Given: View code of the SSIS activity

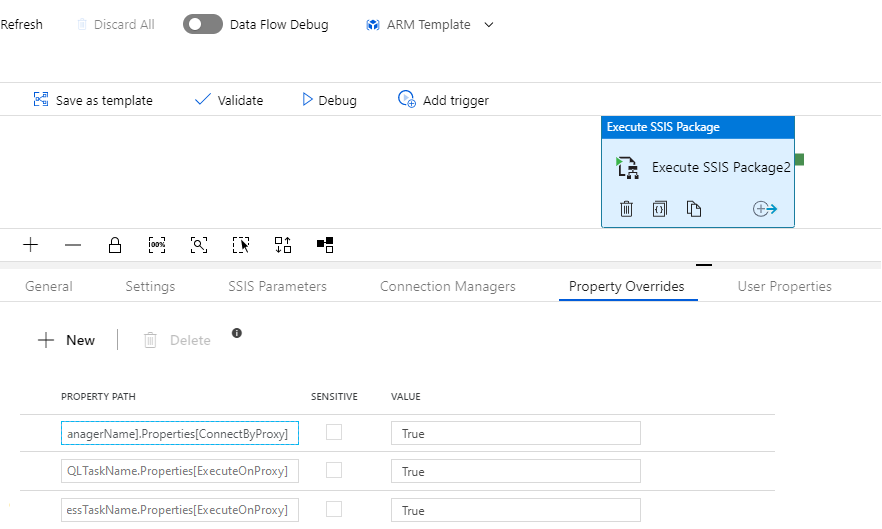Looking at the screenshot, I should [660, 209].
